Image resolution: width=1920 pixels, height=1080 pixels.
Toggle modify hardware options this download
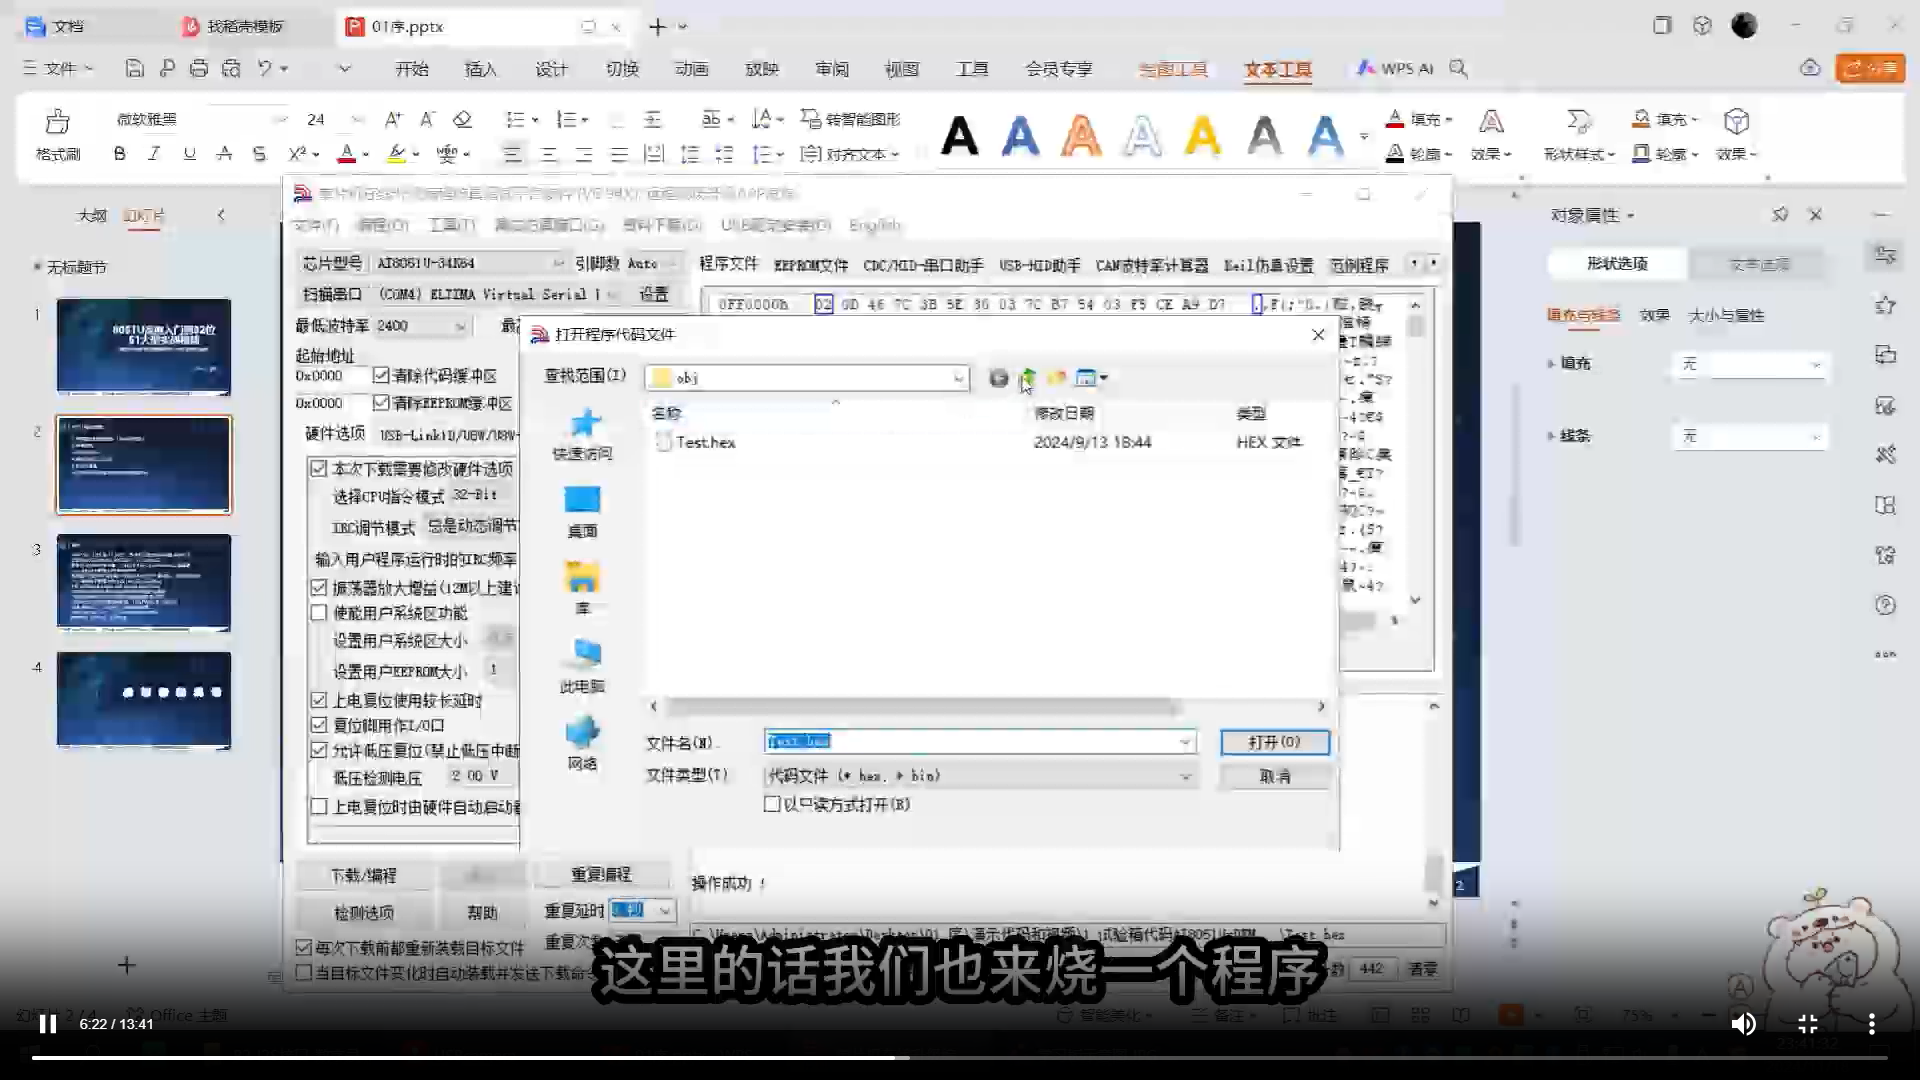click(x=319, y=469)
